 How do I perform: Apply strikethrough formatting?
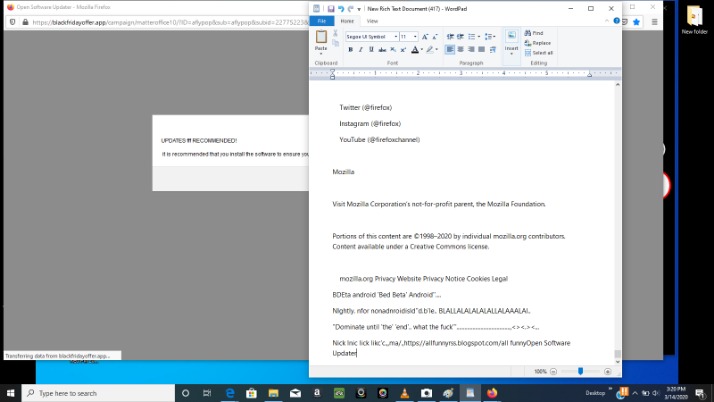tap(382, 50)
